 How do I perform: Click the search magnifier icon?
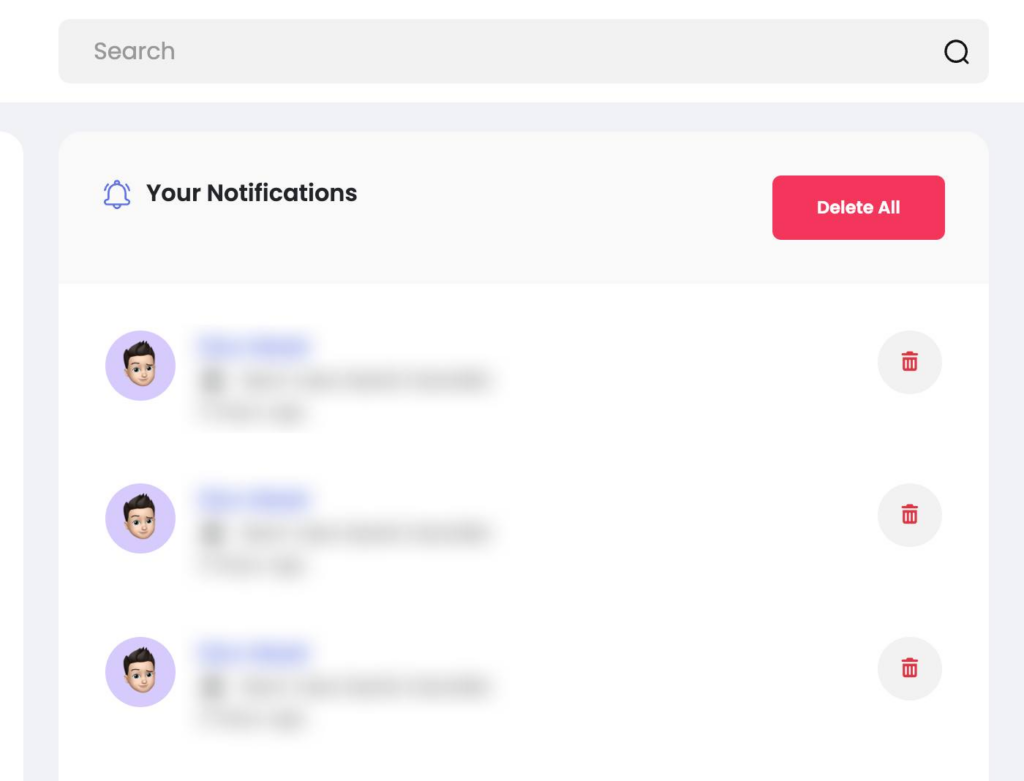[x=956, y=52]
